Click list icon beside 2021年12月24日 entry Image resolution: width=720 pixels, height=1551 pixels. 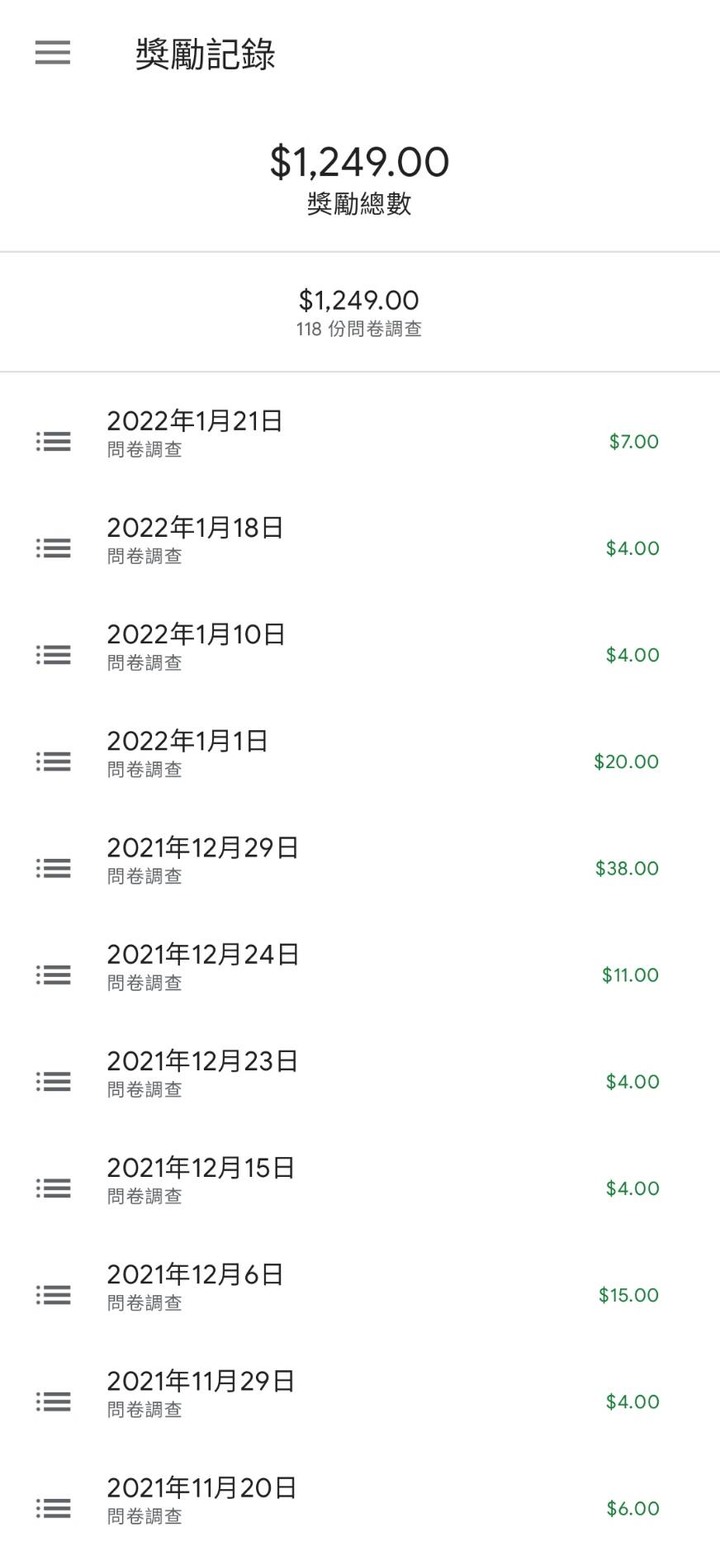click(x=53, y=975)
